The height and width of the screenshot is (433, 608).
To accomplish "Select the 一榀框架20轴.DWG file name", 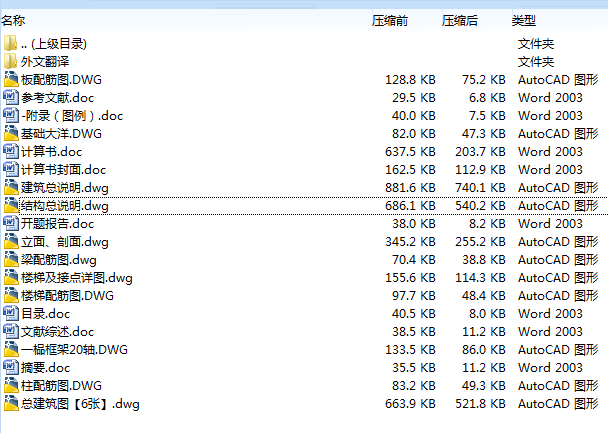I will [74, 349].
